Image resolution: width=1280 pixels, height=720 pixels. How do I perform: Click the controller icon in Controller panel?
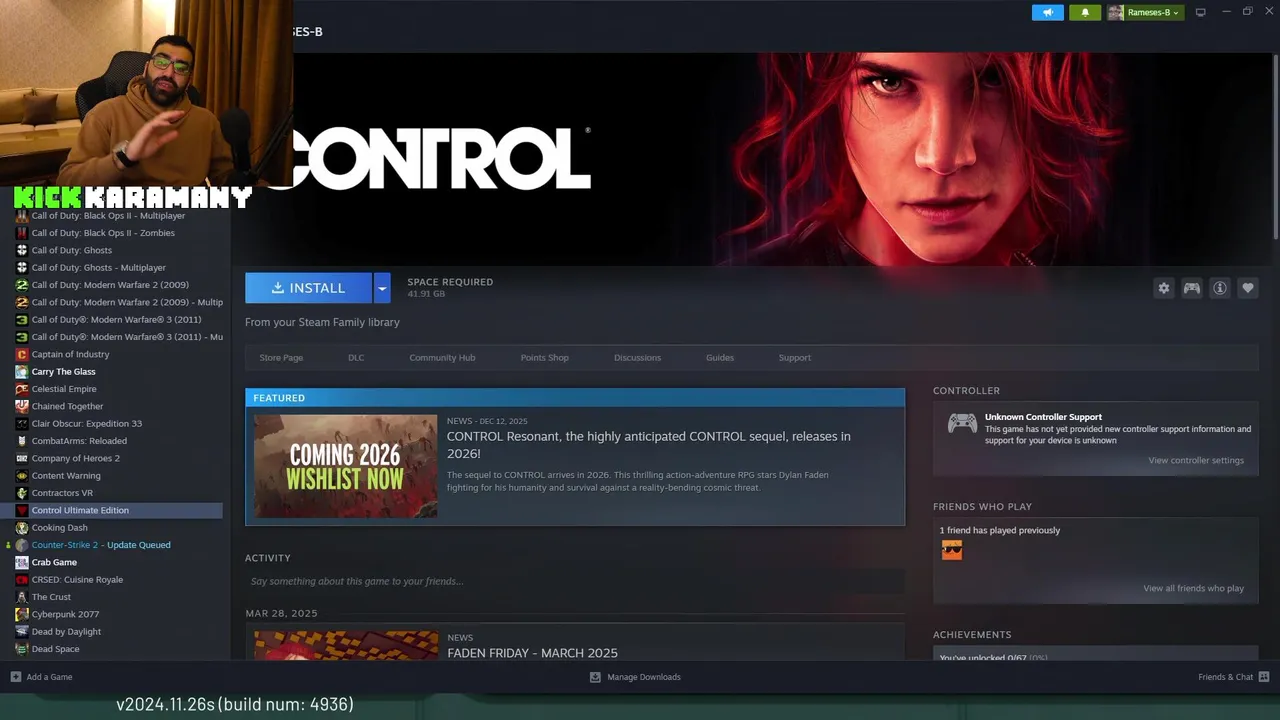(x=962, y=423)
